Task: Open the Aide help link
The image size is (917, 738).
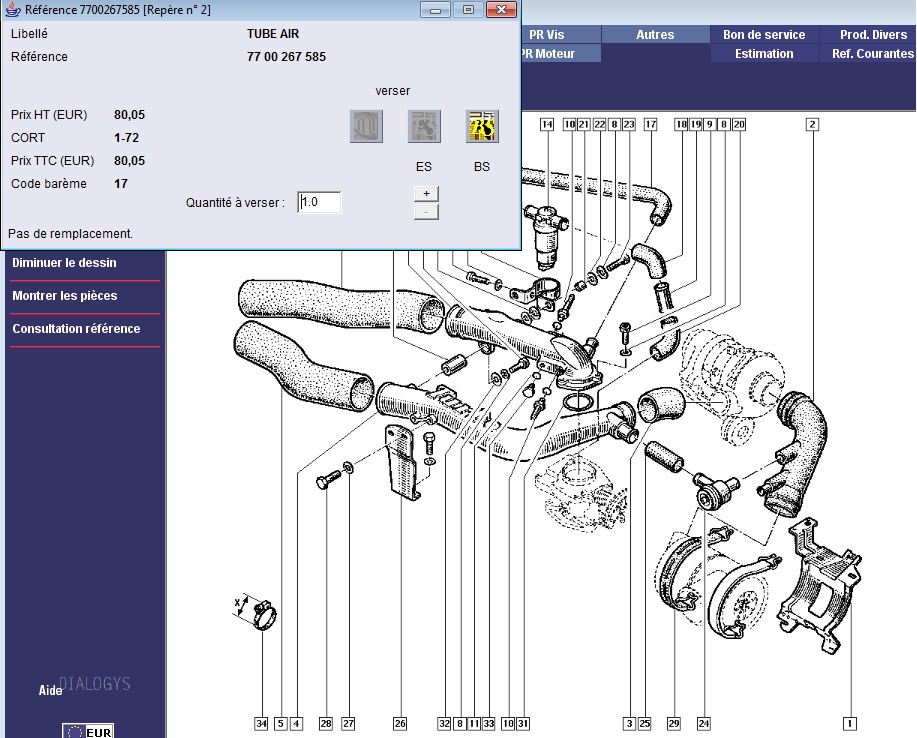Action: (50, 690)
